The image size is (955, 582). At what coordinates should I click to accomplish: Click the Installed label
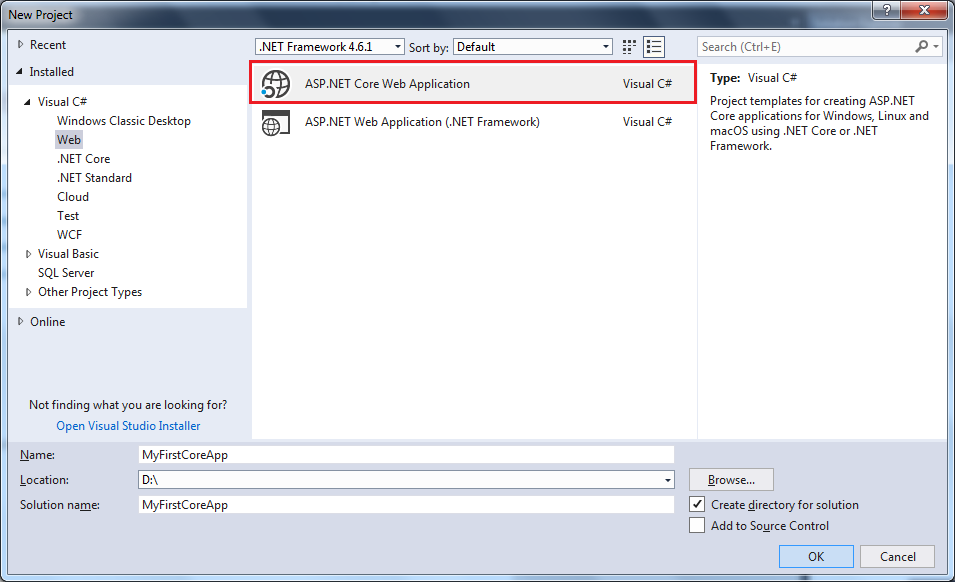[x=52, y=72]
